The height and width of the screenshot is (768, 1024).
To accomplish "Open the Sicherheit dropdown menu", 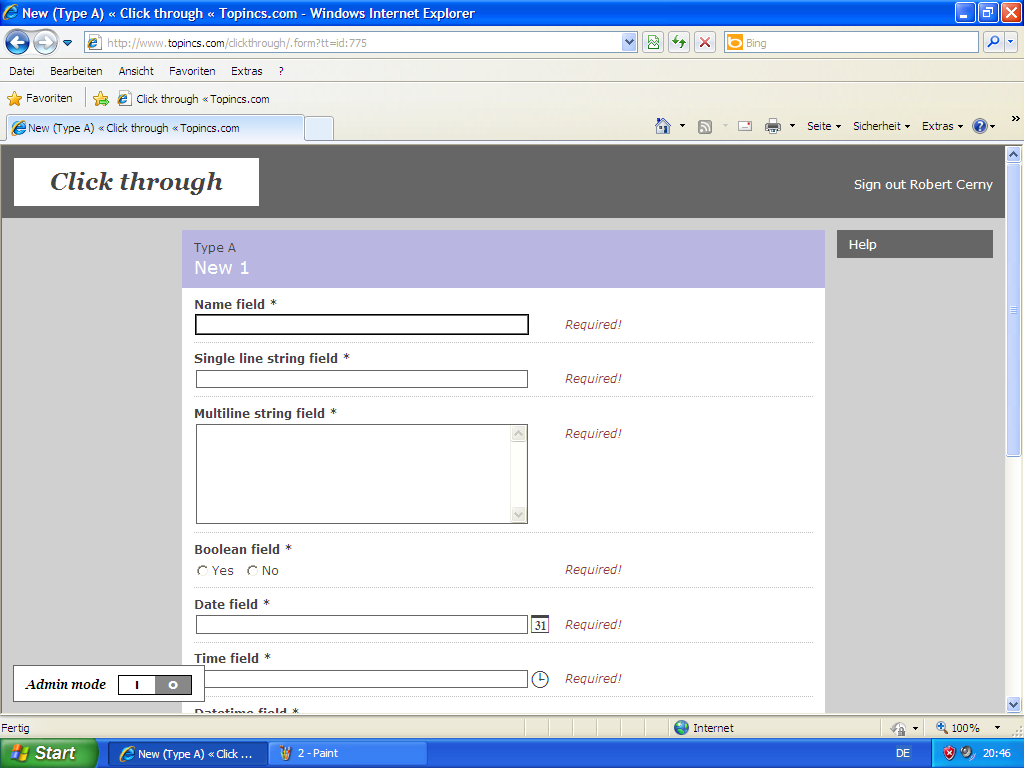I will click(881, 126).
